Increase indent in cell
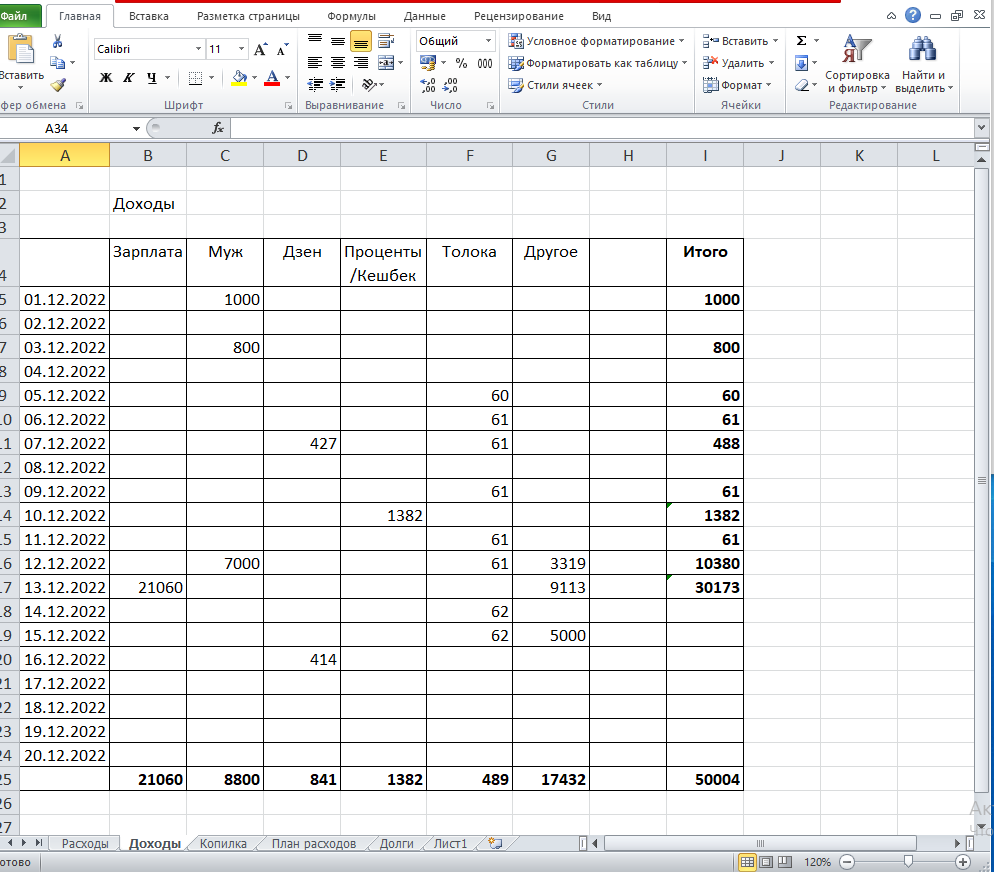Viewport: 994px width, 872px height. coord(338,84)
